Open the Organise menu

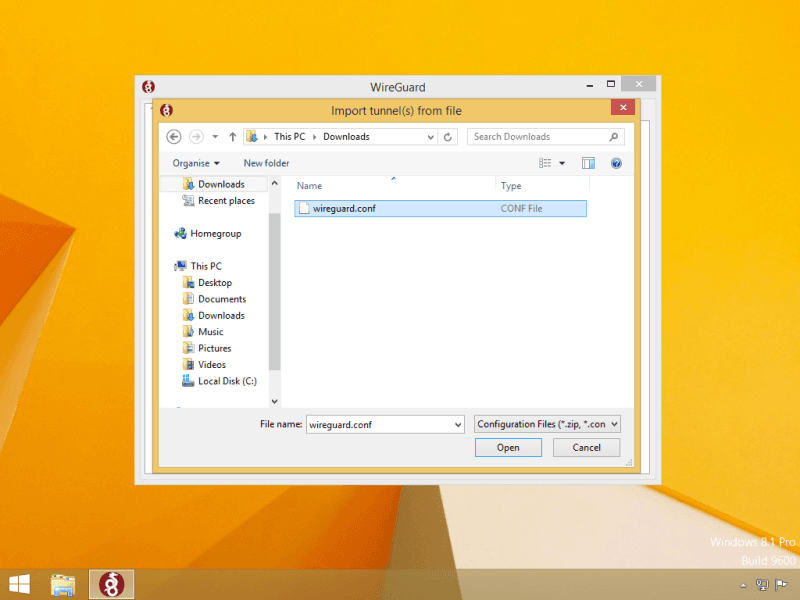[x=196, y=163]
